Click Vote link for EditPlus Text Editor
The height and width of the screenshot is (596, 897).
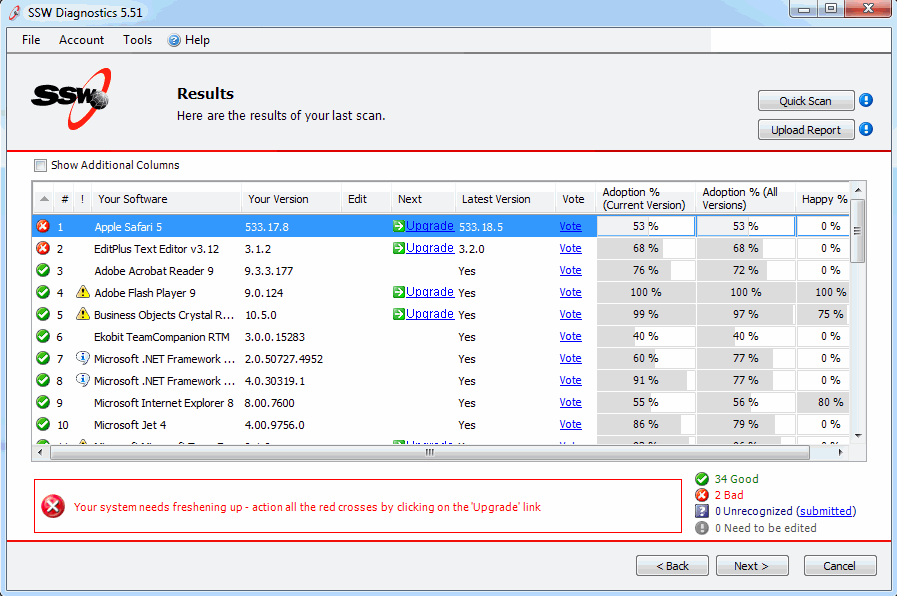point(570,248)
